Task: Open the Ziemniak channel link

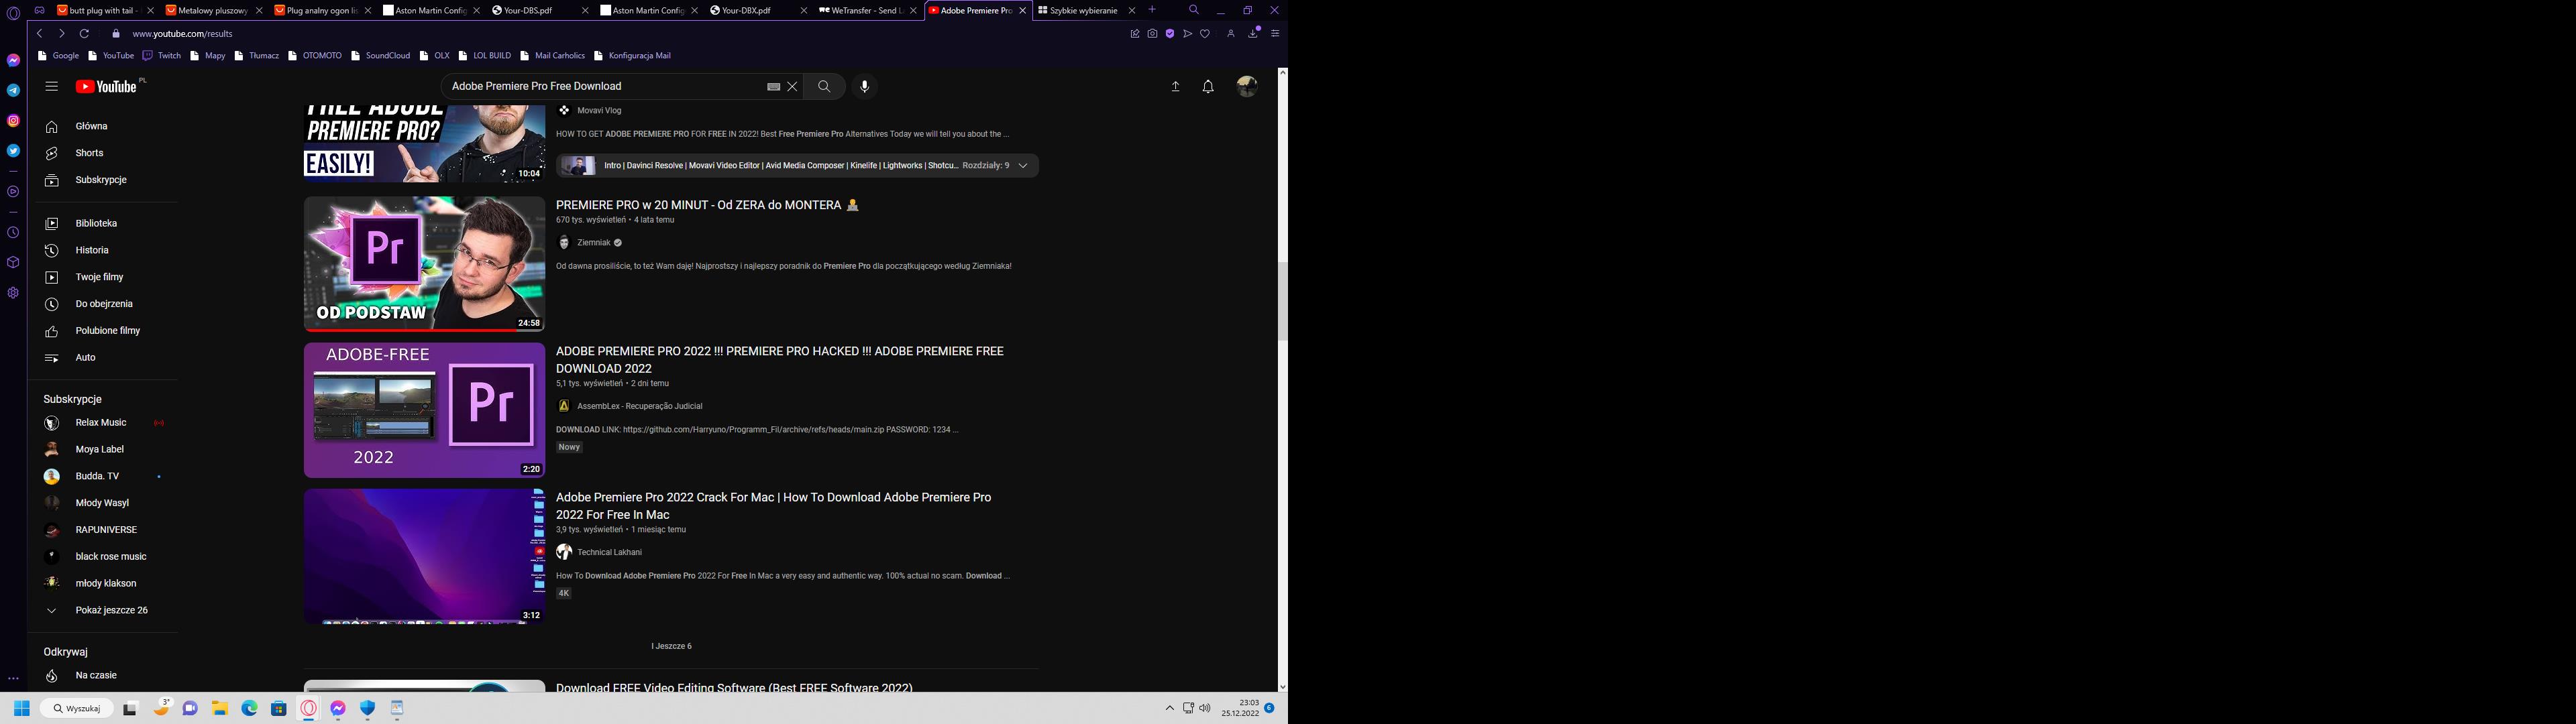Action: [x=593, y=242]
